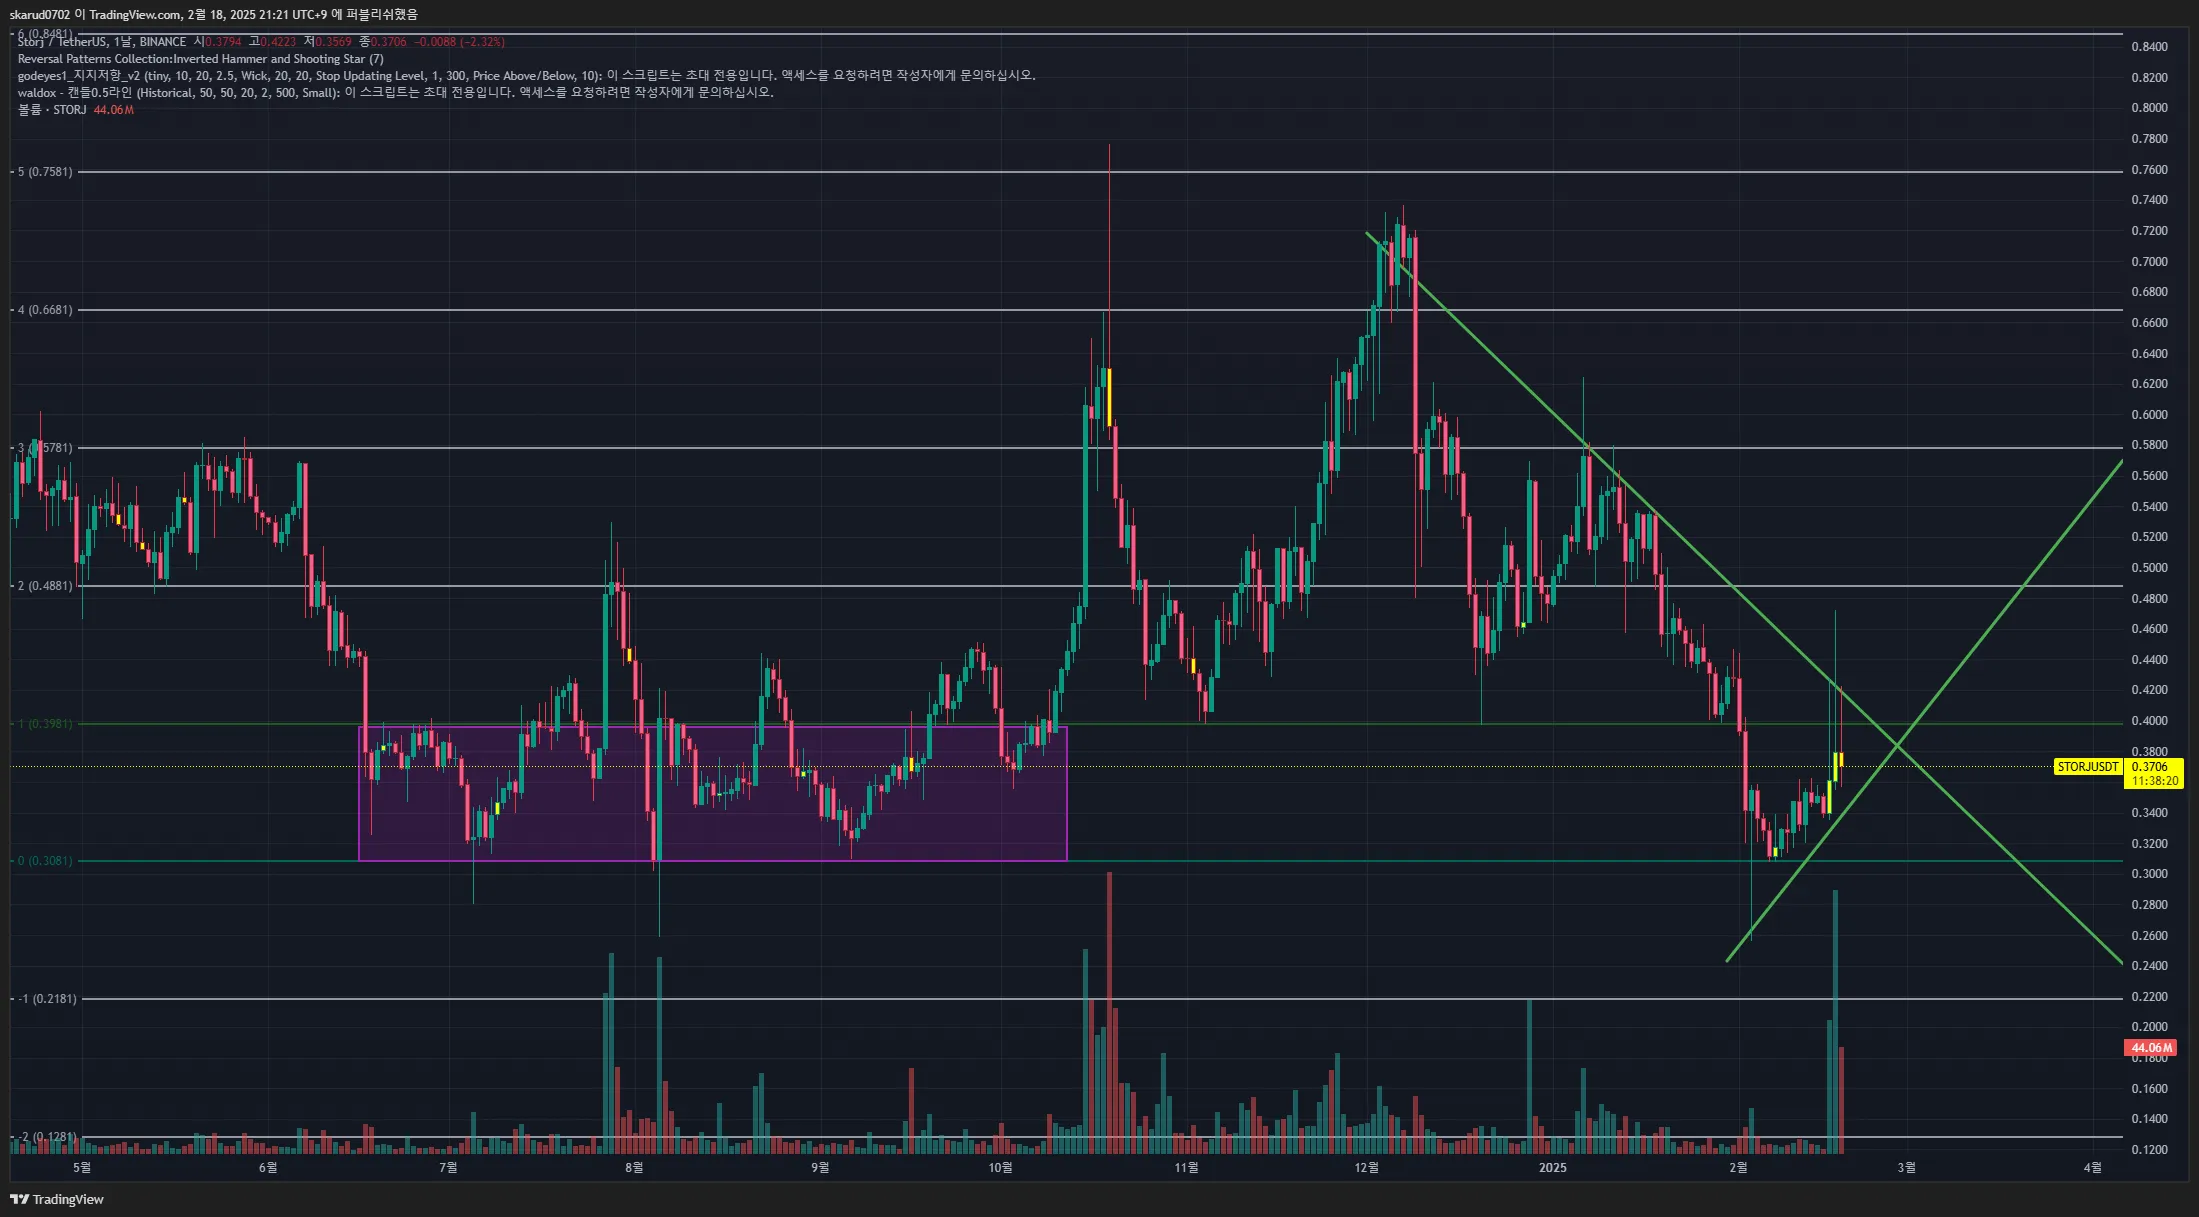The width and height of the screenshot is (2199, 1217).
Task: Click the 0.7600 price axis value
Action: 2149,170
